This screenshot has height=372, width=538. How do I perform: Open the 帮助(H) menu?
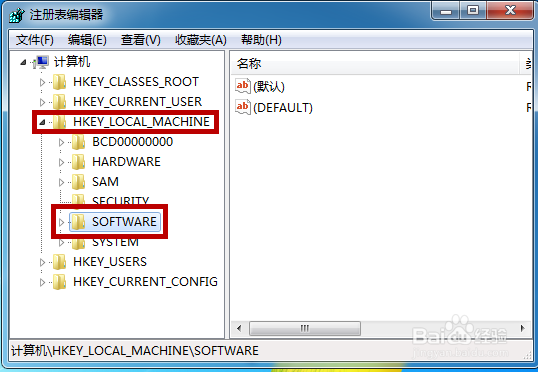(261, 40)
